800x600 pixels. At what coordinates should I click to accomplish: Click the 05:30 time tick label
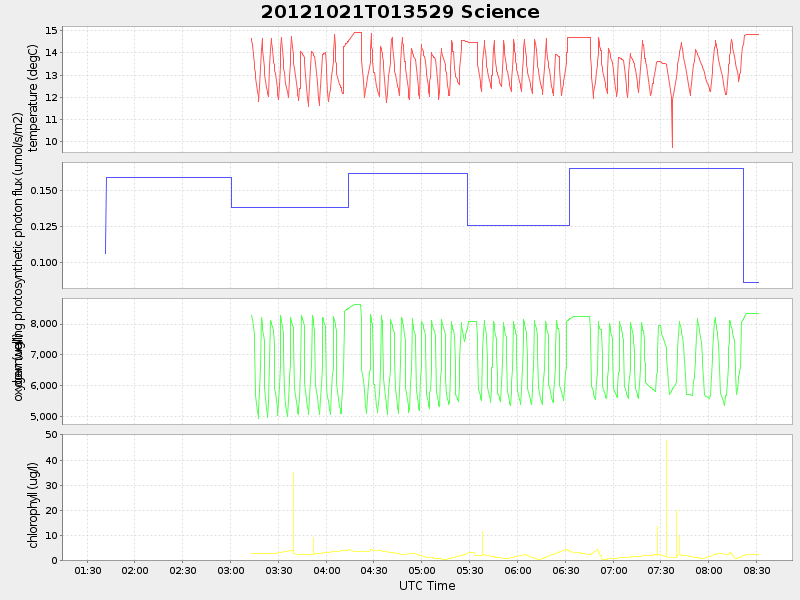click(x=470, y=570)
